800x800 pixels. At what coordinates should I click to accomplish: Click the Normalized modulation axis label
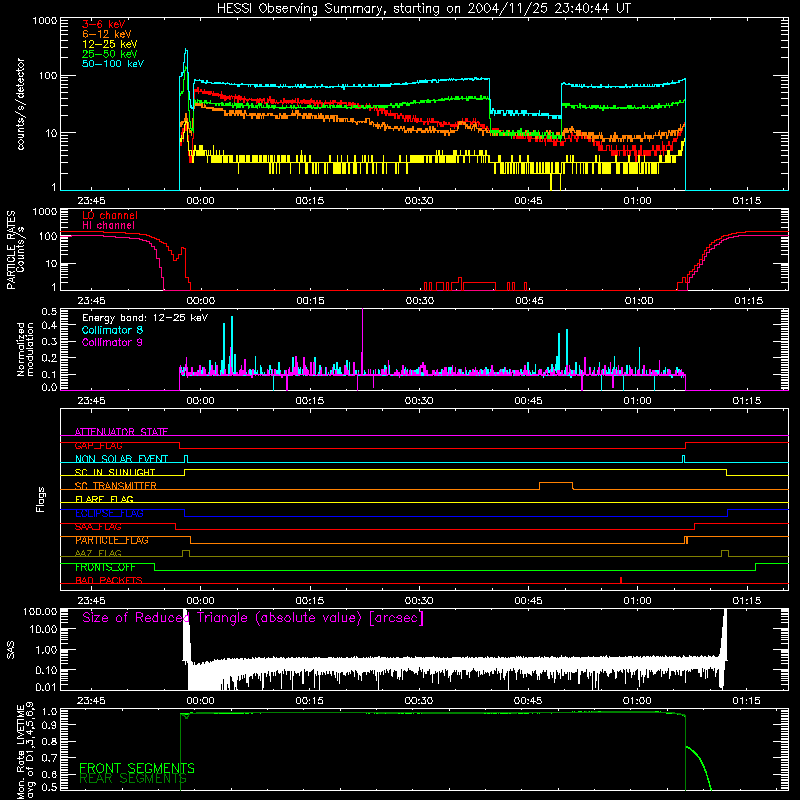click(25, 349)
